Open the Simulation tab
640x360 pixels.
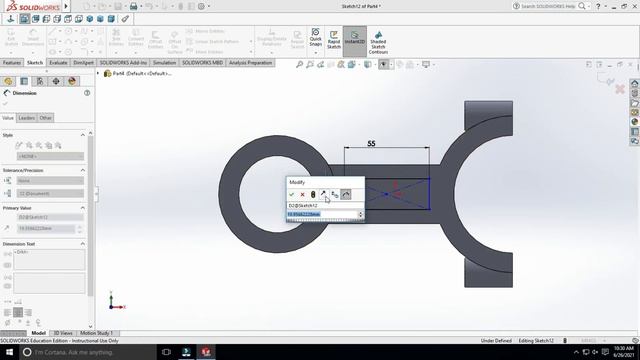(164, 63)
